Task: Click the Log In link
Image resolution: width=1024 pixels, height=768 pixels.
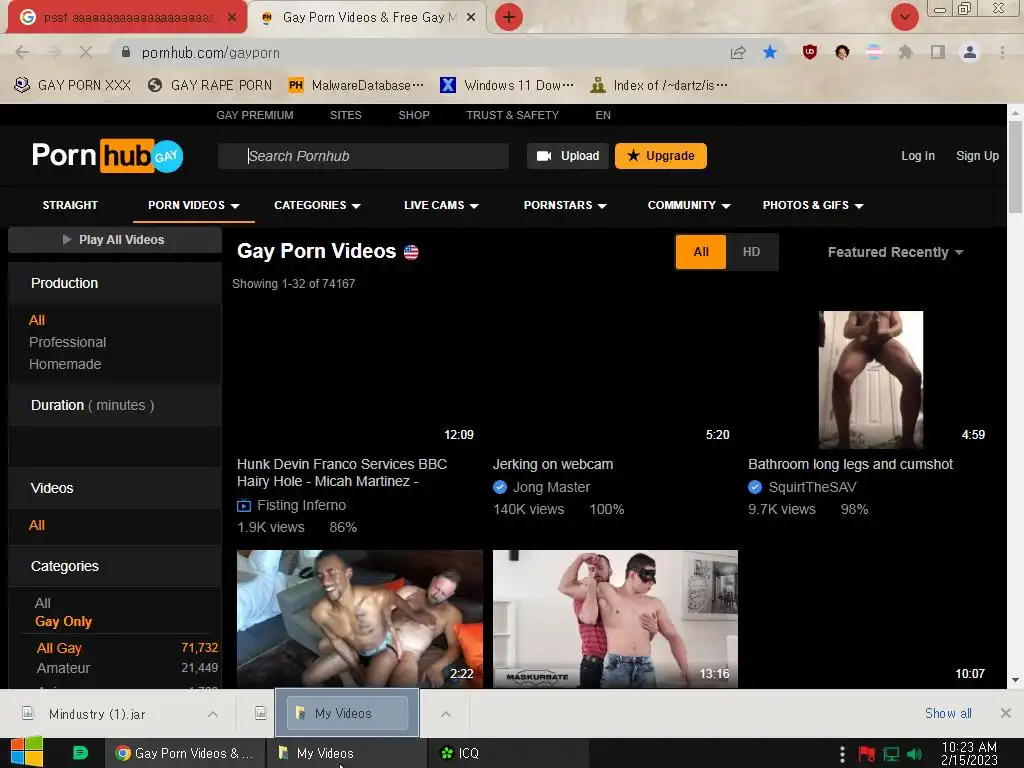Action: [918, 156]
